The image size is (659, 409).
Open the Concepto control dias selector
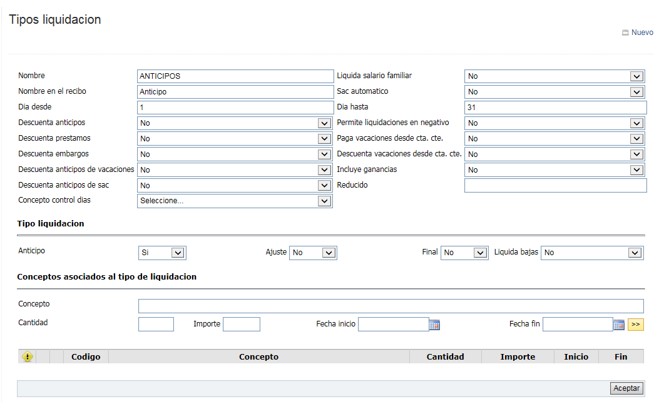pyautogui.click(x=233, y=201)
